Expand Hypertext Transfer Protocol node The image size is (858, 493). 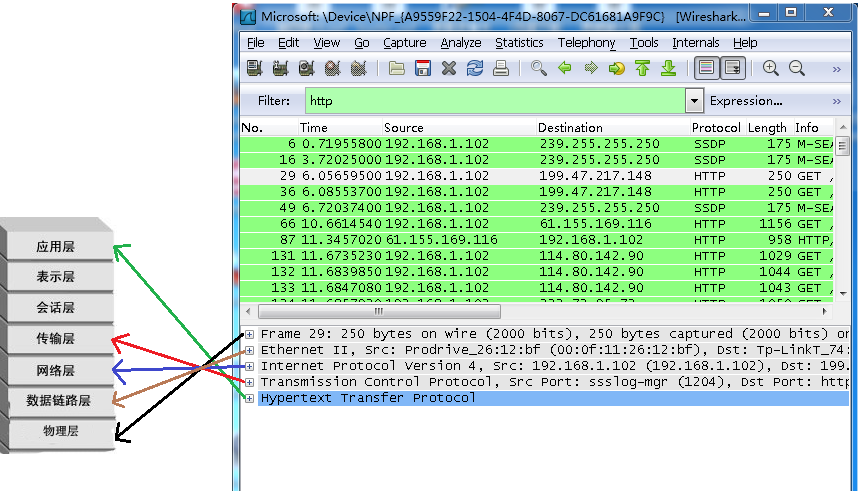click(250, 398)
